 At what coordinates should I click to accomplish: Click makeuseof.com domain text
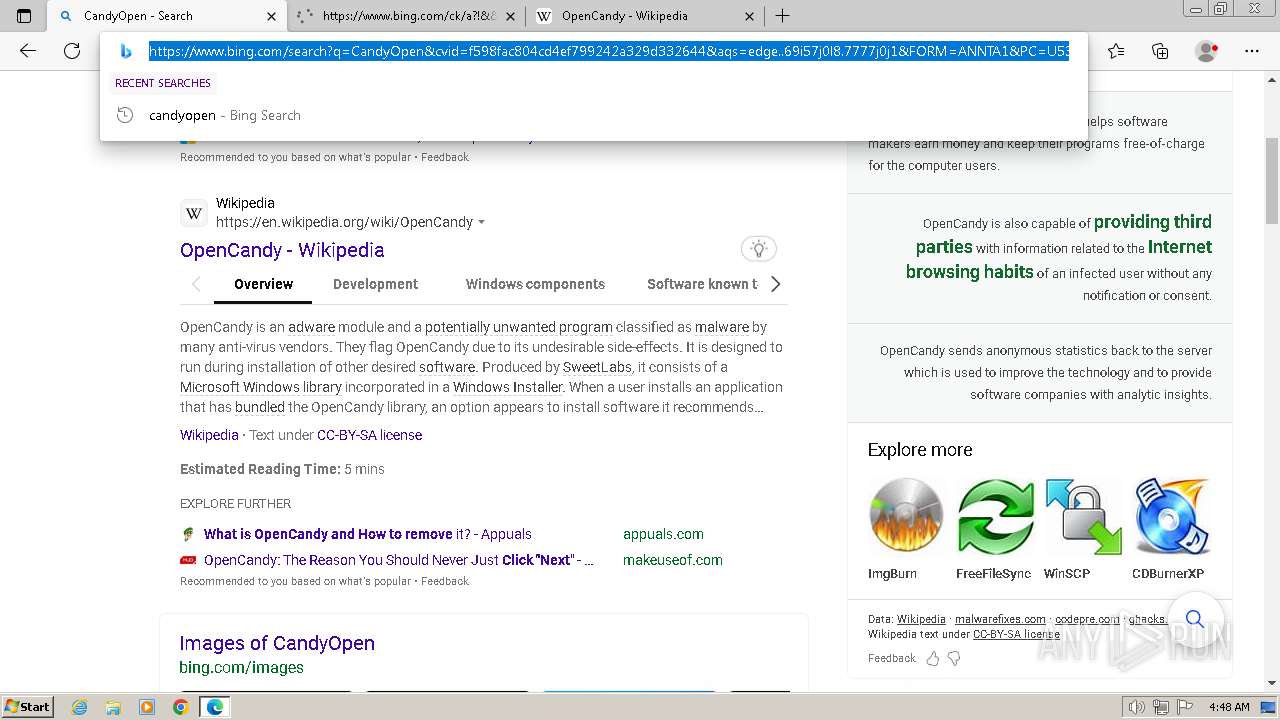[672, 560]
